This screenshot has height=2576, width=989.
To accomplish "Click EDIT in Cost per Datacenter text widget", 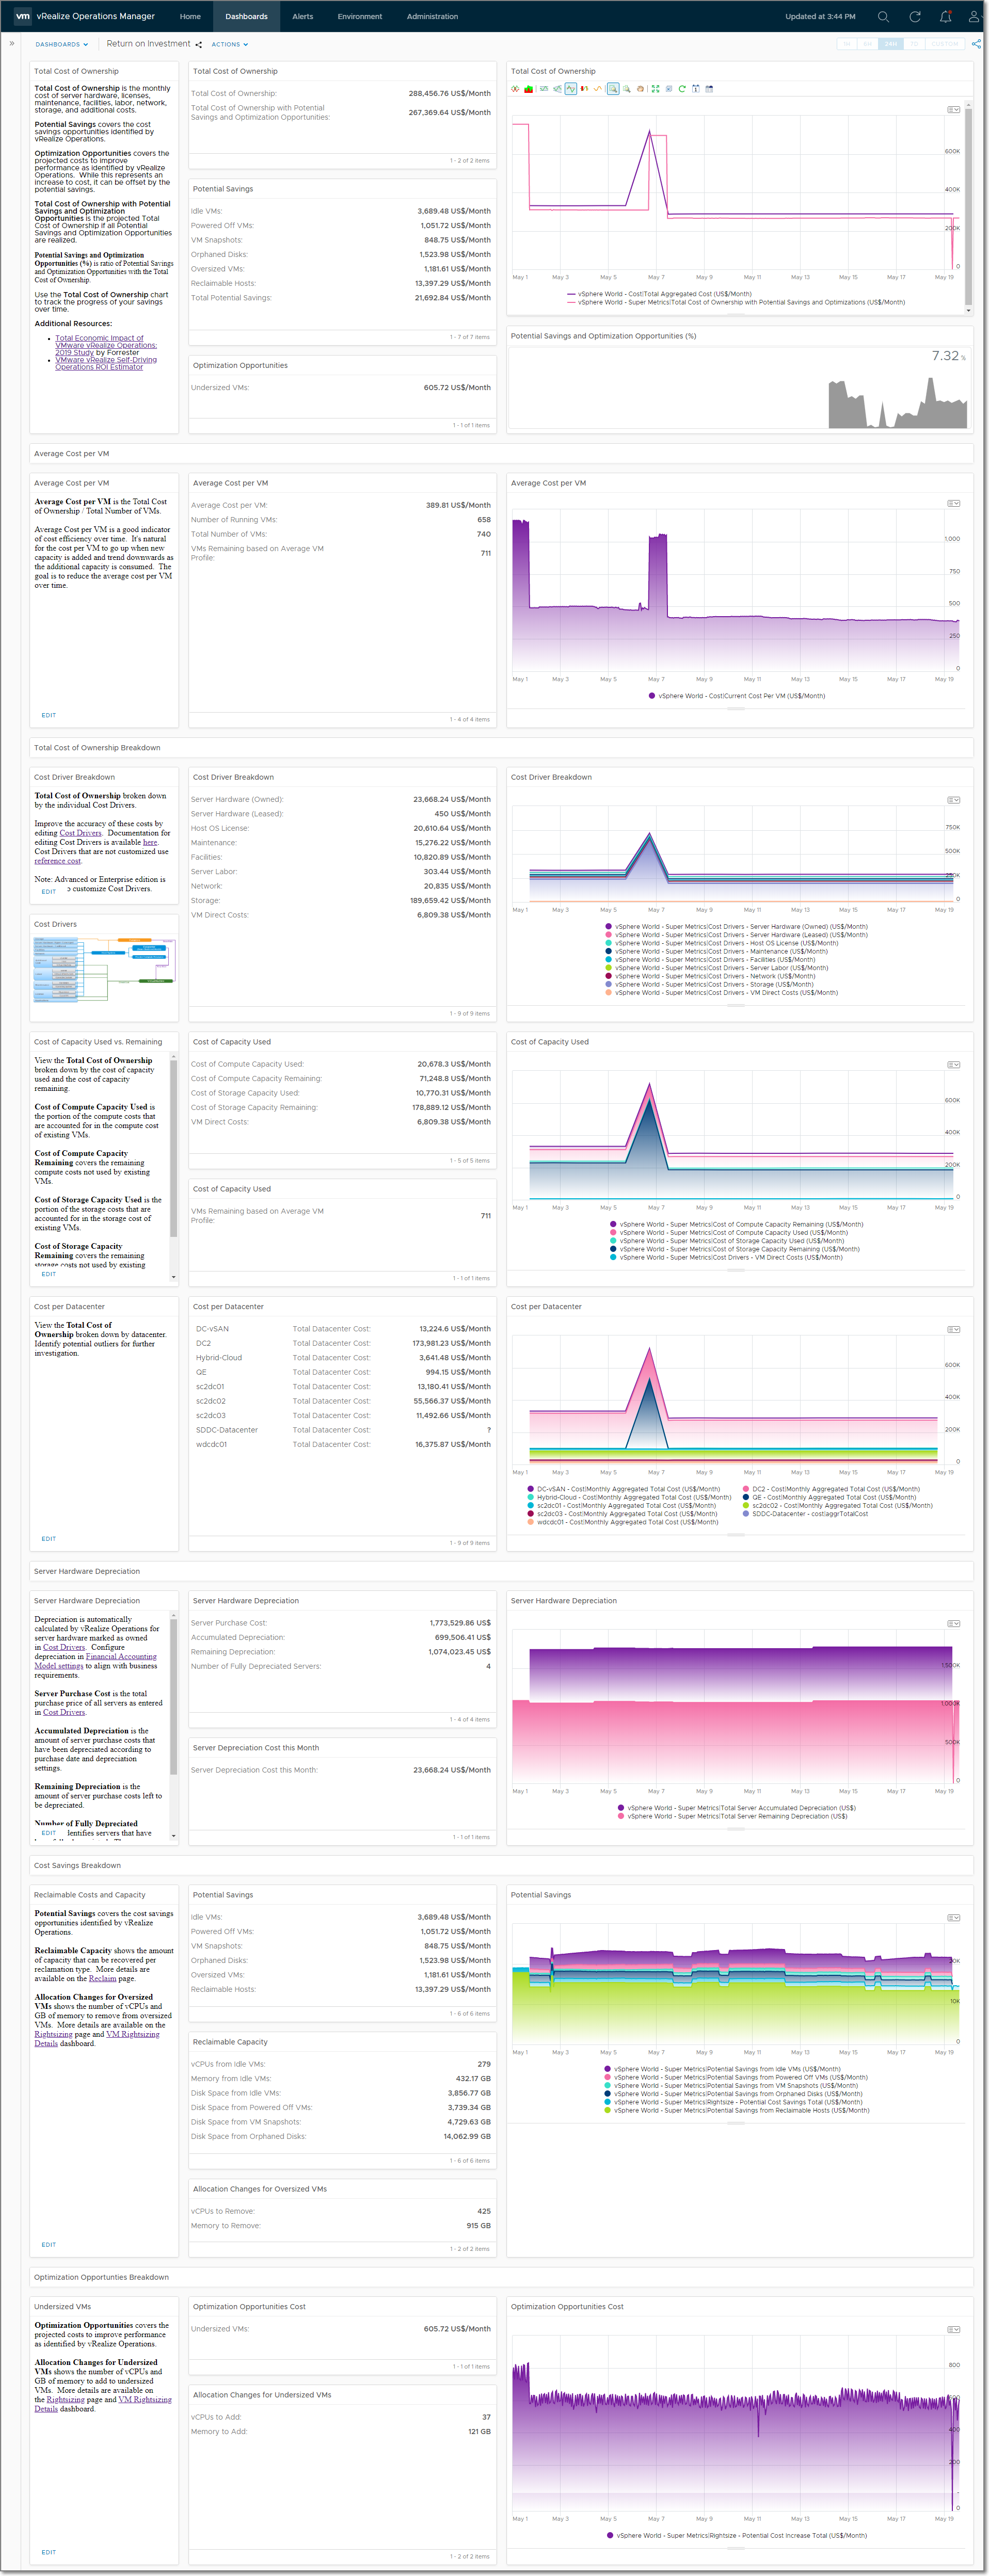I will click(49, 1539).
